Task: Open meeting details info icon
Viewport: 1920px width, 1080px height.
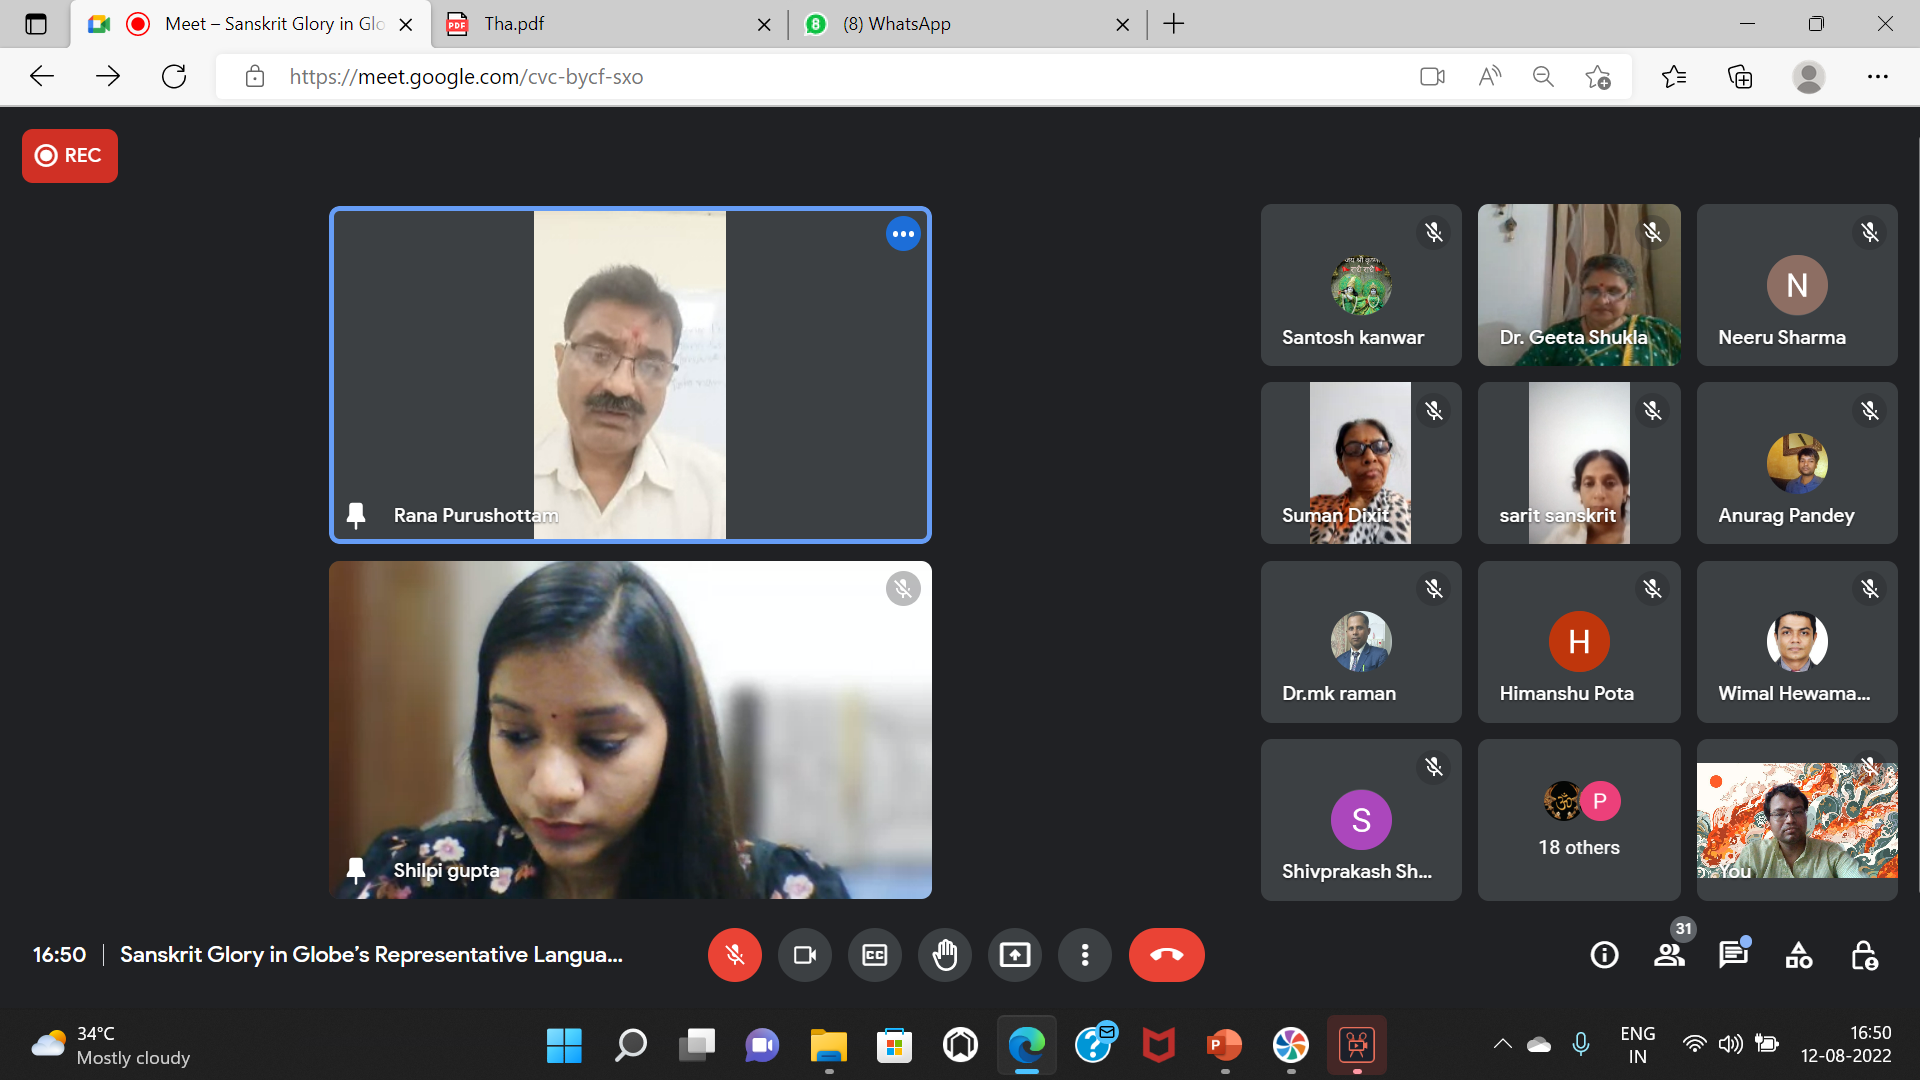Action: tap(1604, 955)
